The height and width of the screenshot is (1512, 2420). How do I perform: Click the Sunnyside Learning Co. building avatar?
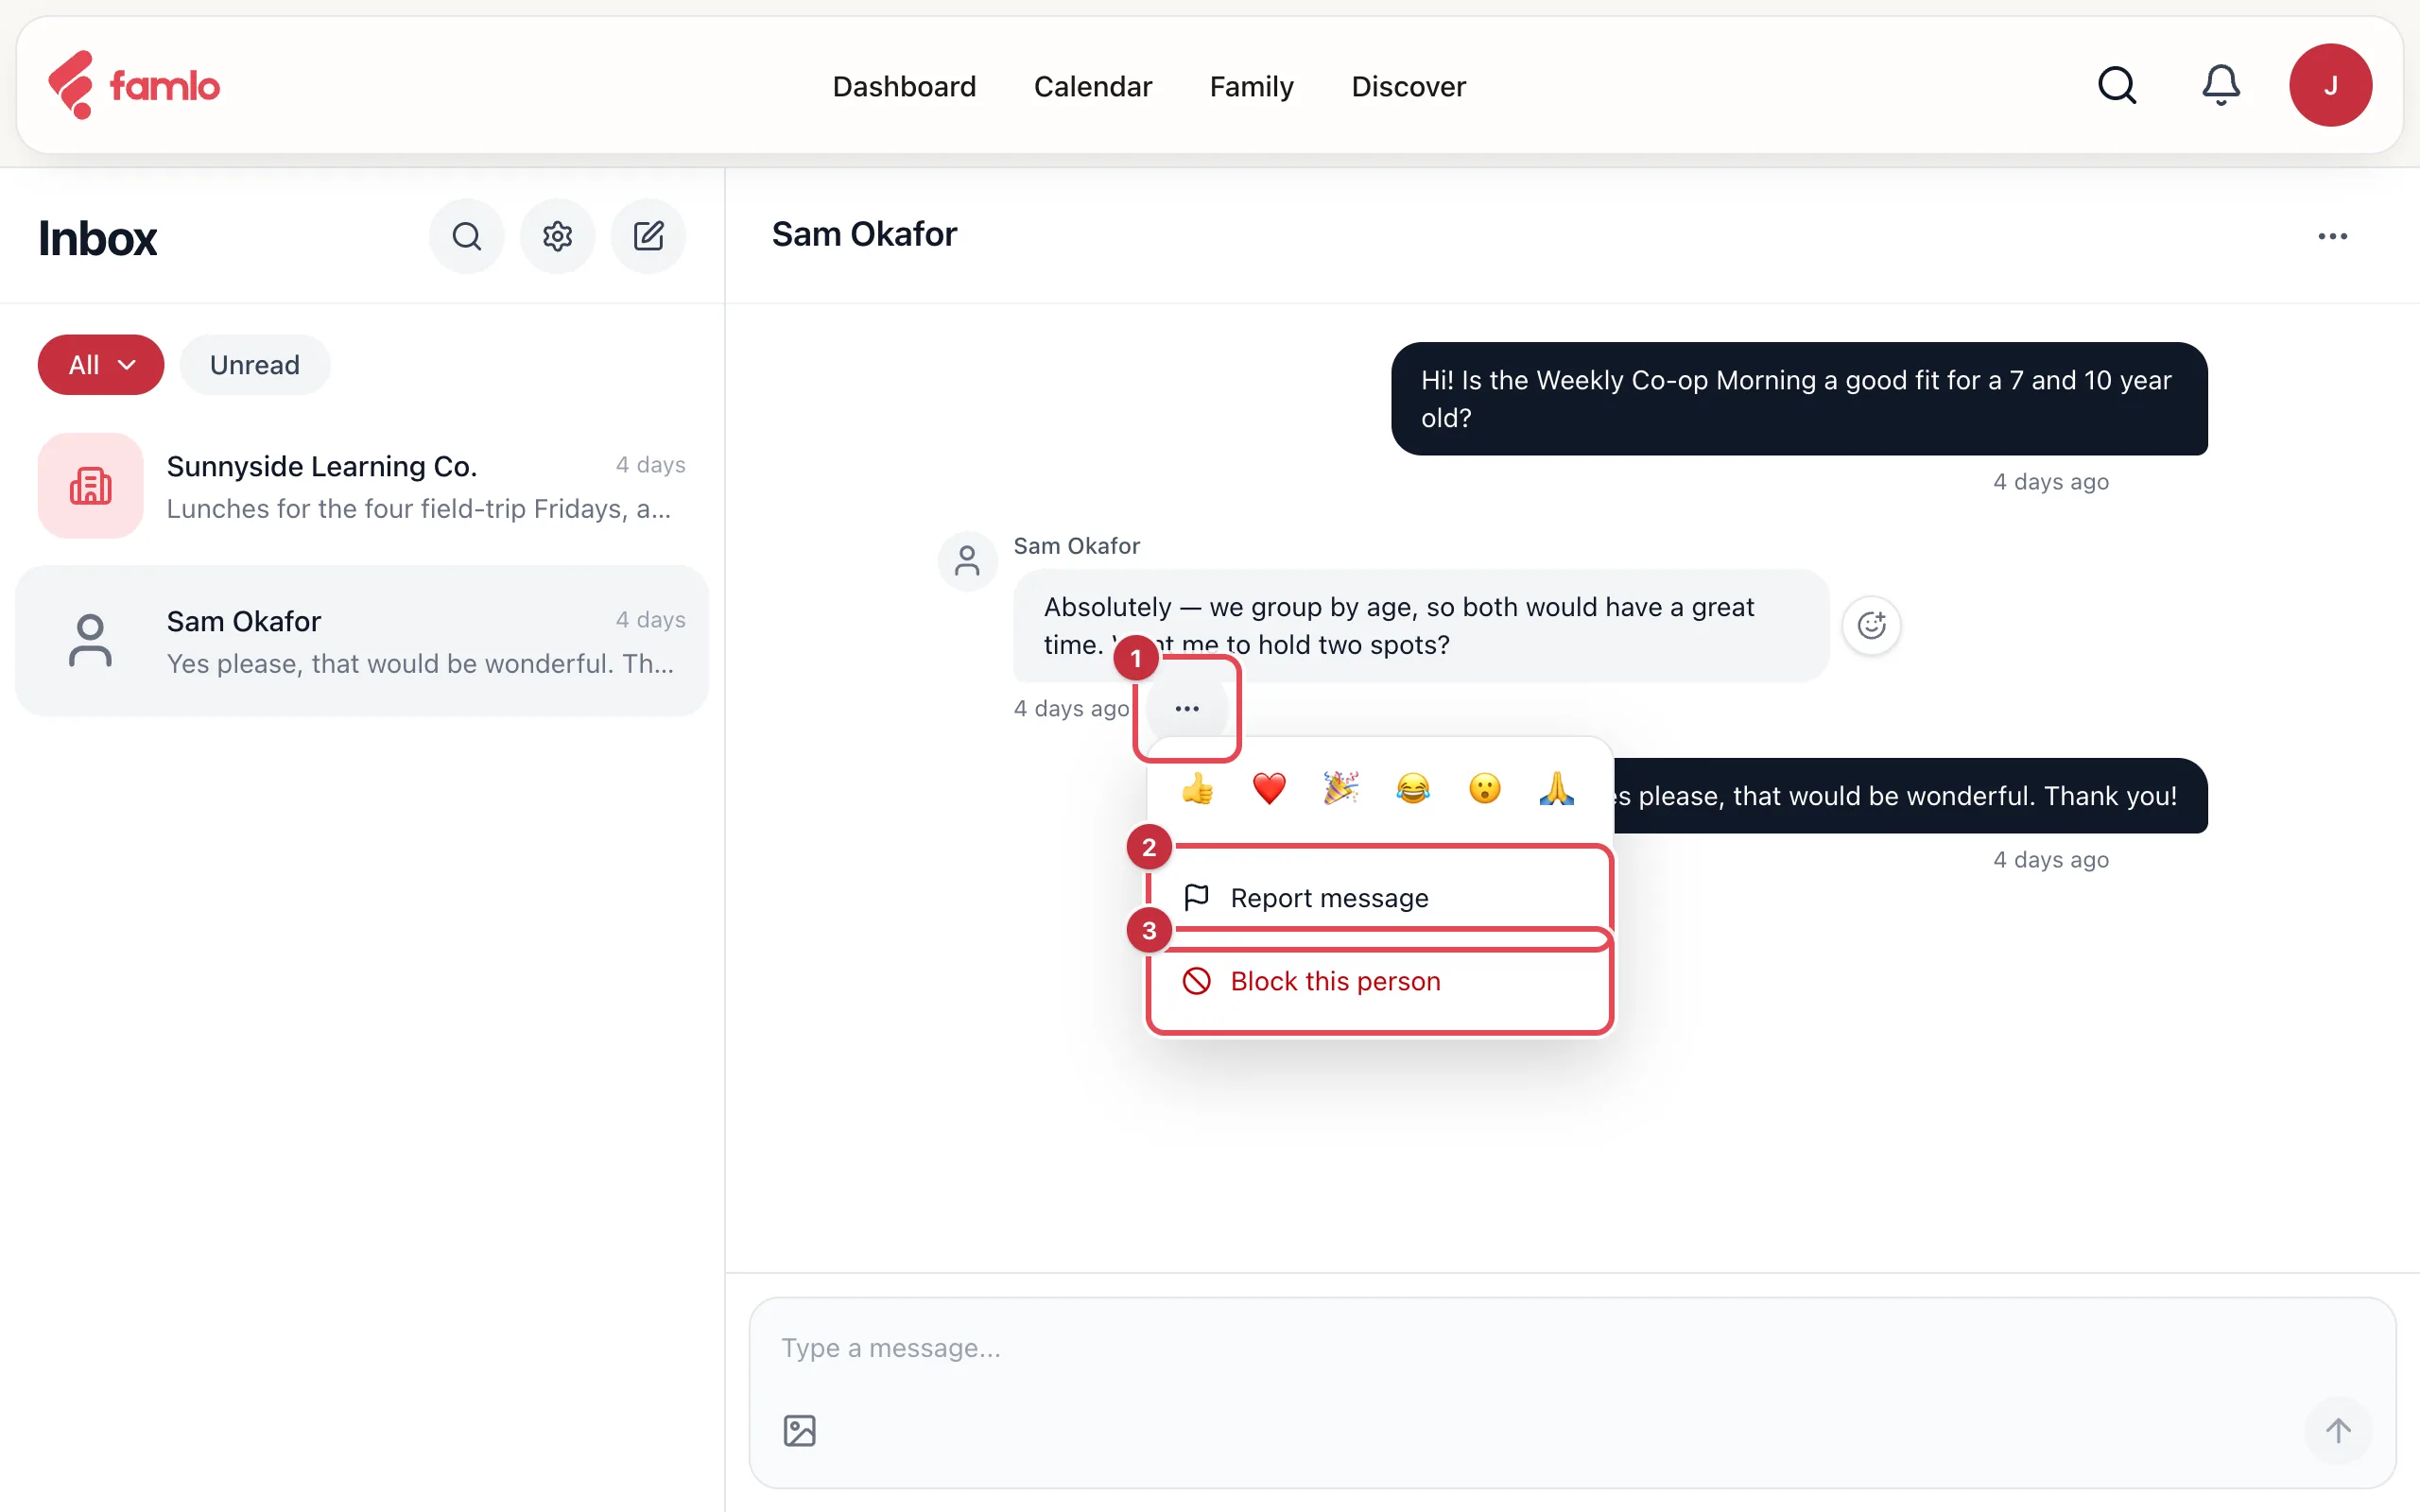(90, 486)
